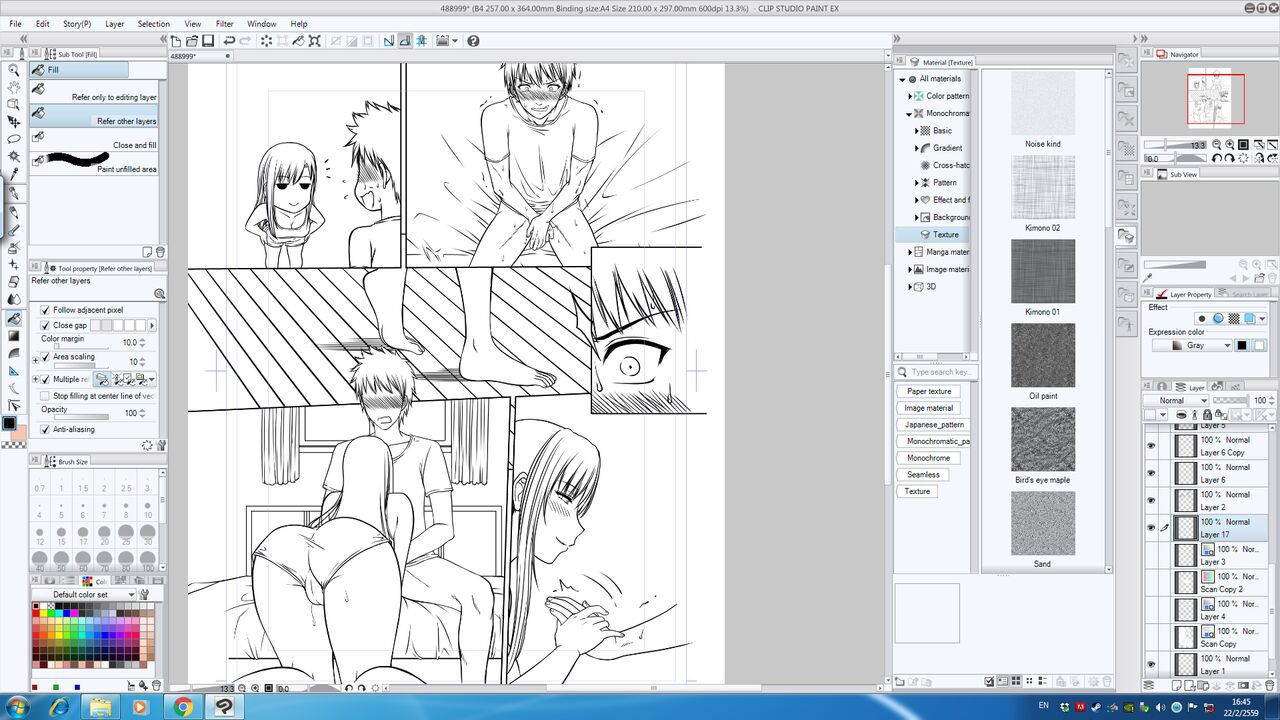Open the Window menu
Image resolution: width=1280 pixels, height=720 pixels.
tap(262, 23)
